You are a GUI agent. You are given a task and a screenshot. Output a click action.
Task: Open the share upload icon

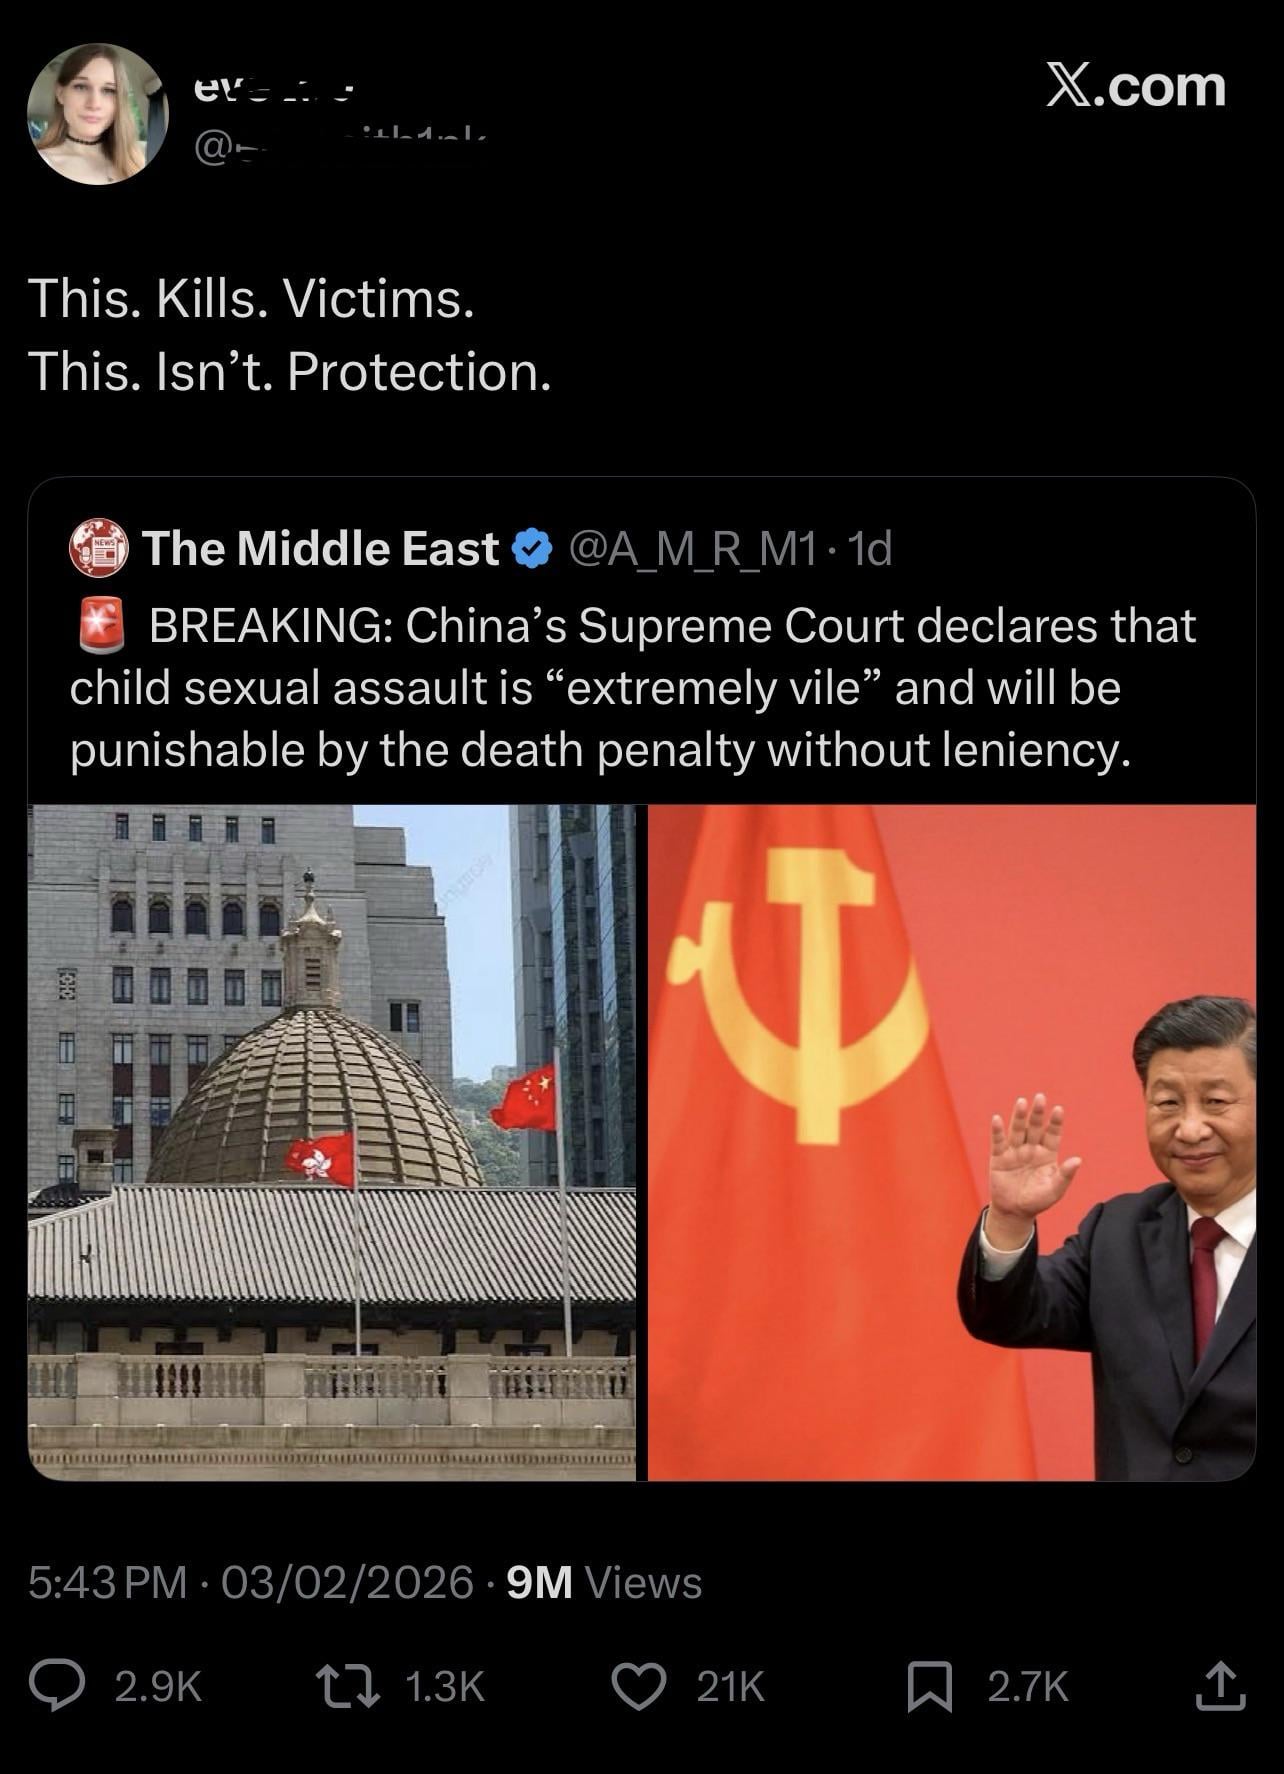[x=1221, y=1685]
